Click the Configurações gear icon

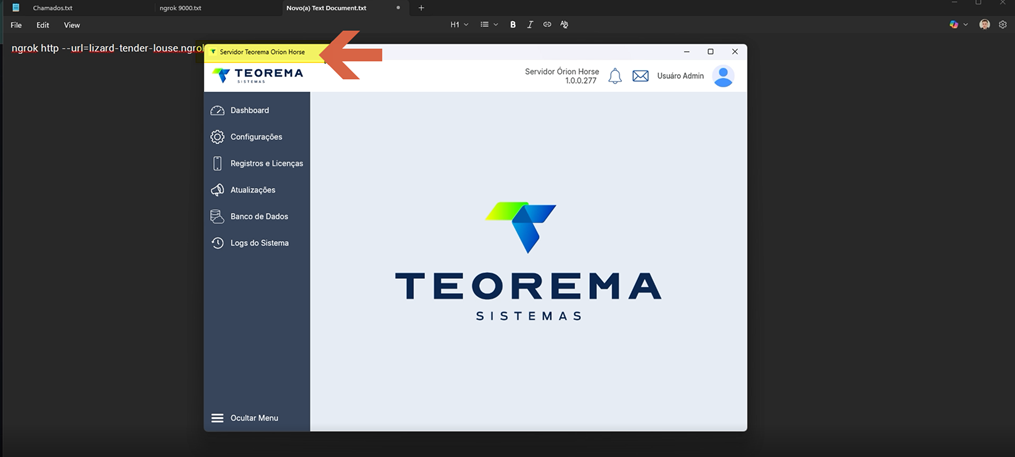click(218, 137)
